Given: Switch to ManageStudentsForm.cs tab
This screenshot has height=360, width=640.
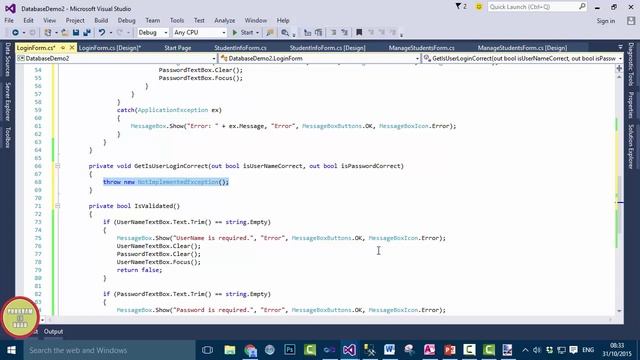Looking at the screenshot, I should tap(421, 48).
